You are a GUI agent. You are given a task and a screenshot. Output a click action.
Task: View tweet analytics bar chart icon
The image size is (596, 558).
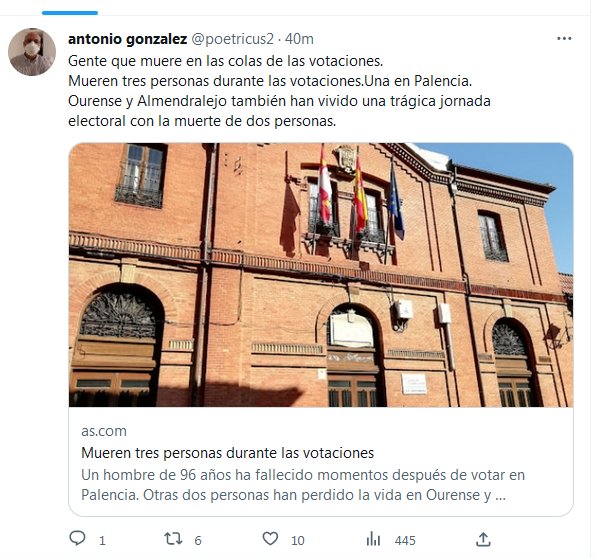point(373,539)
